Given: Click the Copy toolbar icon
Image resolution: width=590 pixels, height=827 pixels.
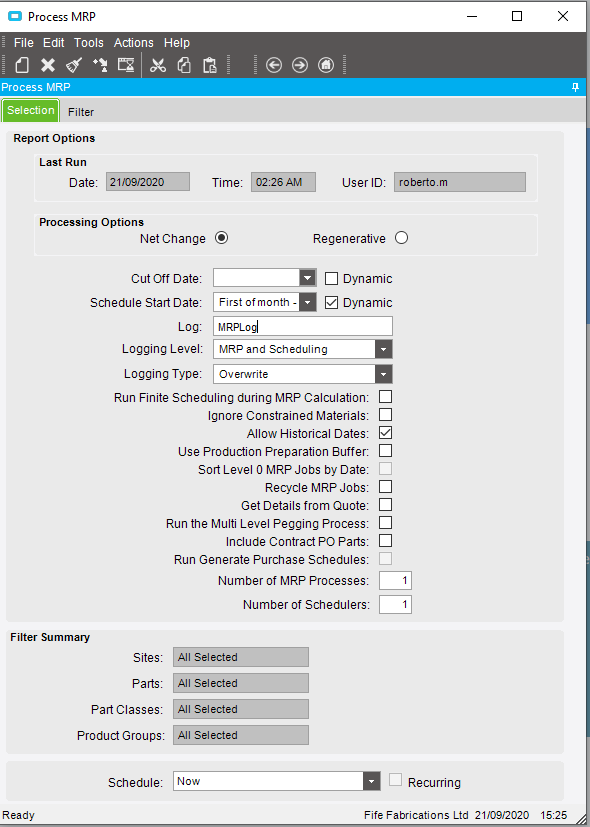Looking at the screenshot, I should pos(183,65).
